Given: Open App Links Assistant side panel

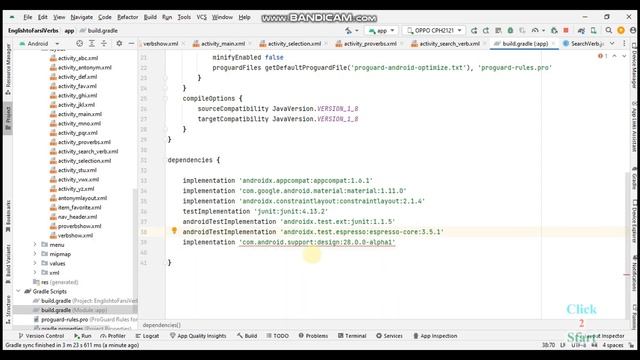Looking at the screenshot, I should point(634,127).
